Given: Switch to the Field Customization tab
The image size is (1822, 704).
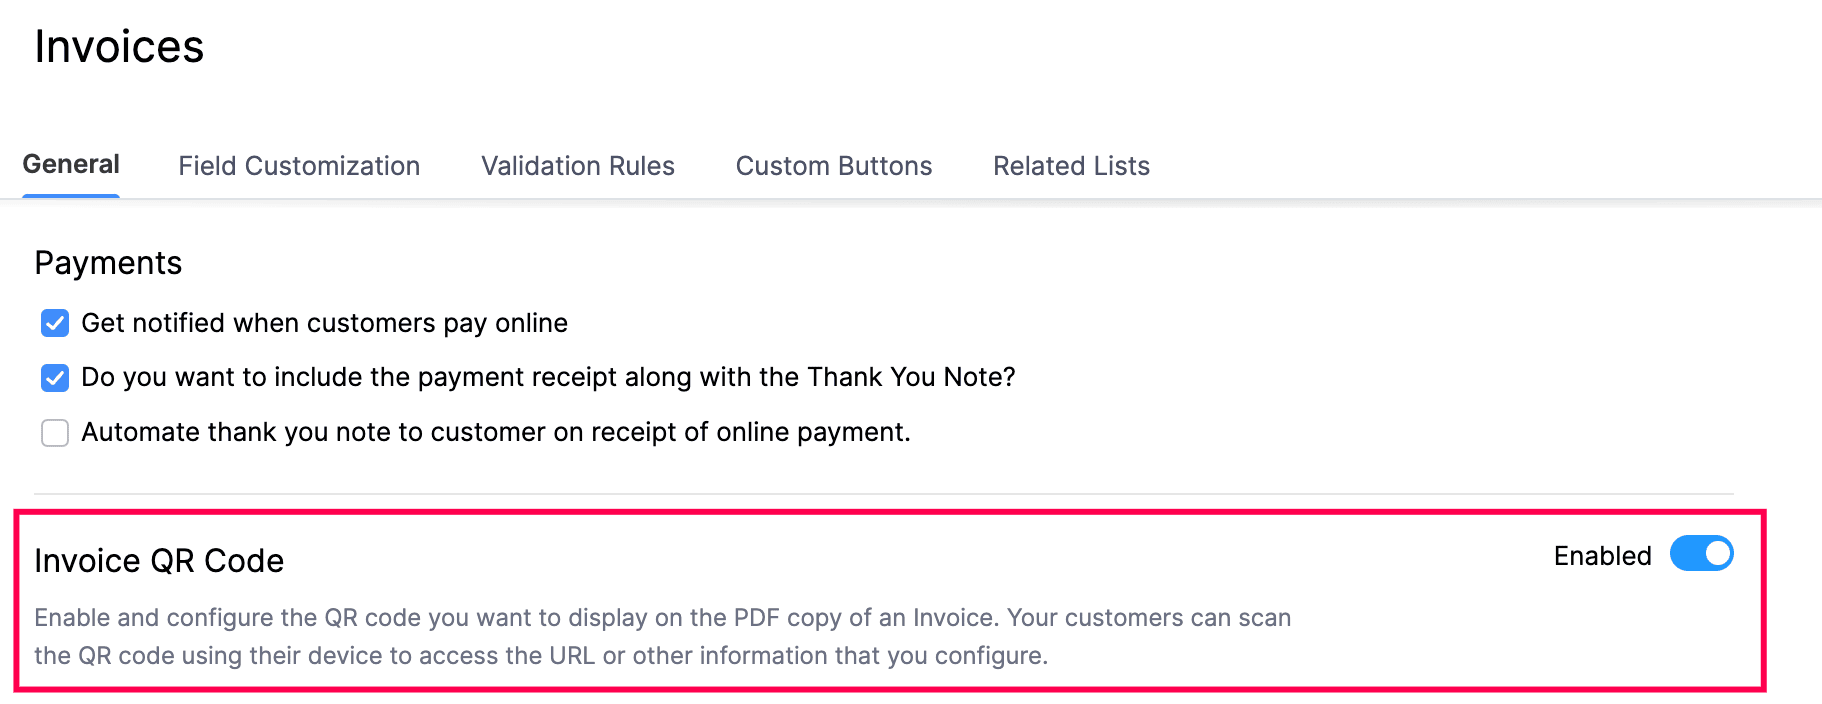Looking at the screenshot, I should [299, 166].
